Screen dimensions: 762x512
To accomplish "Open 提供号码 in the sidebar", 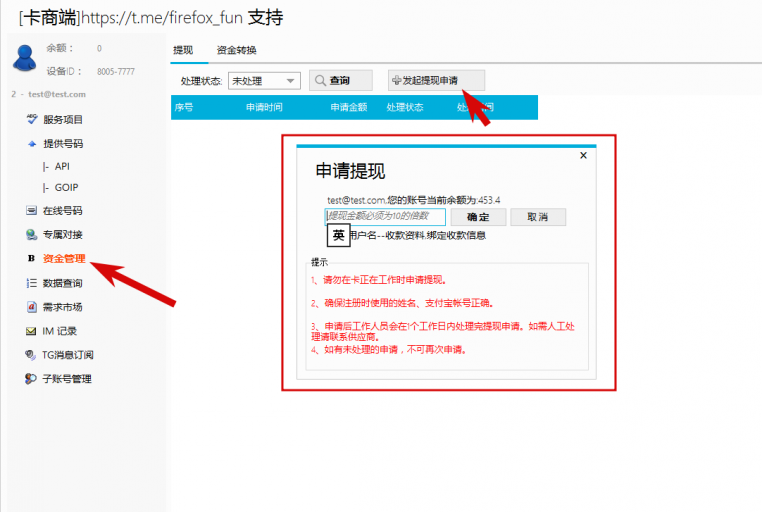I will [x=63, y=144].
